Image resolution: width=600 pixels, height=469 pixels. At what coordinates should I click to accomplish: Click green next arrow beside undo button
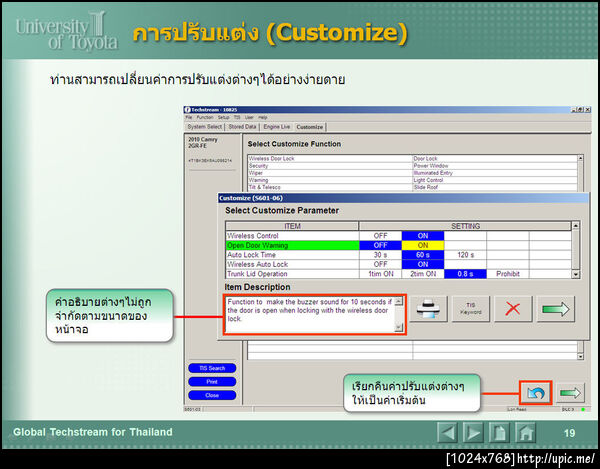pyautogui.click(x=570, y=392)
